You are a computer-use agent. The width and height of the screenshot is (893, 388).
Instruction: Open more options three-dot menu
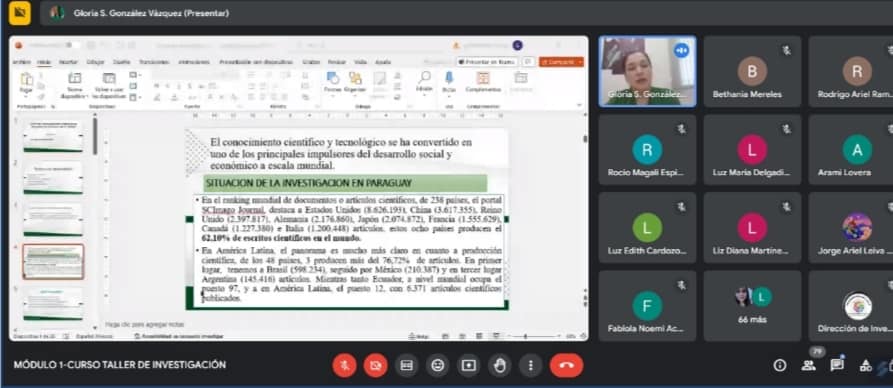530,365
